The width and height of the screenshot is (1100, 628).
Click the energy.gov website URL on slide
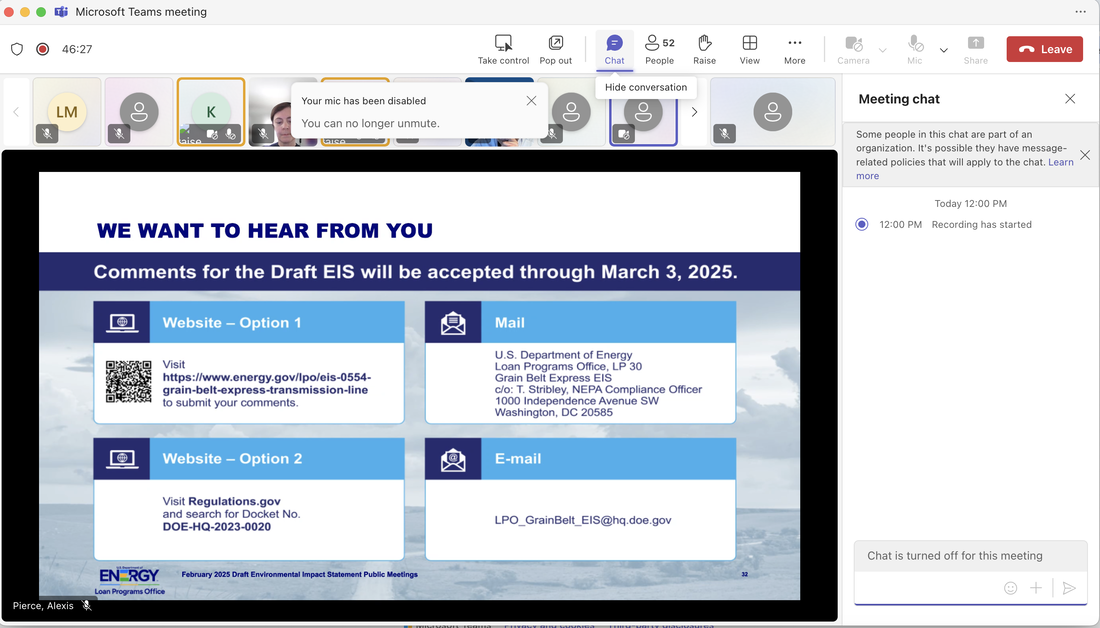coord(267,383)
